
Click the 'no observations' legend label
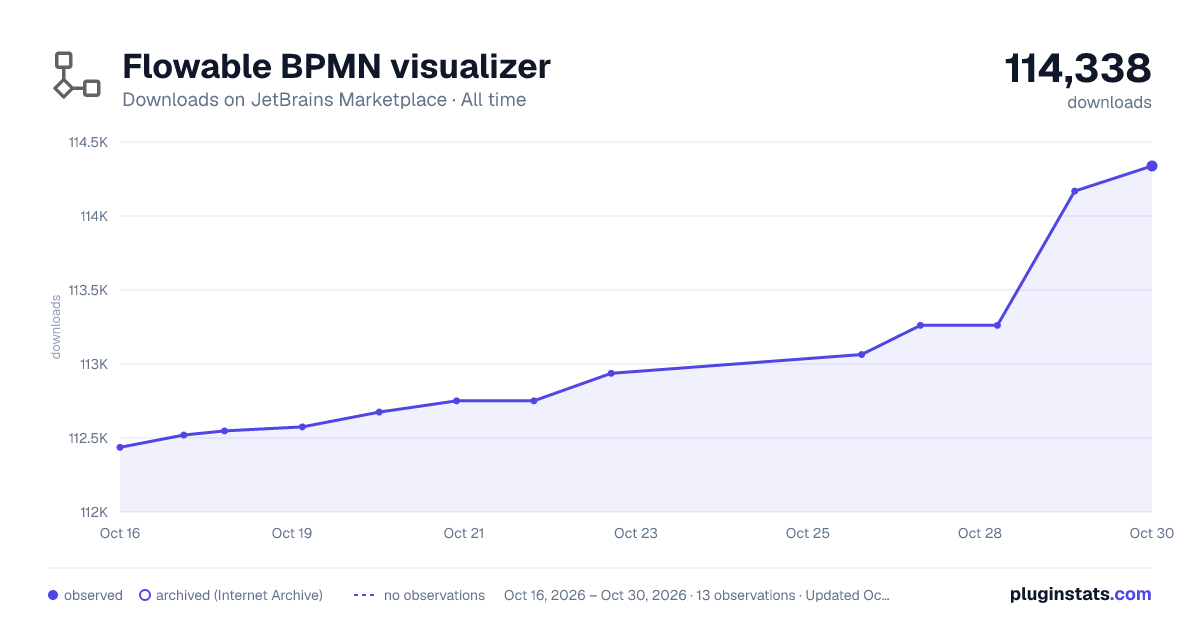click(x=434, y=595)
